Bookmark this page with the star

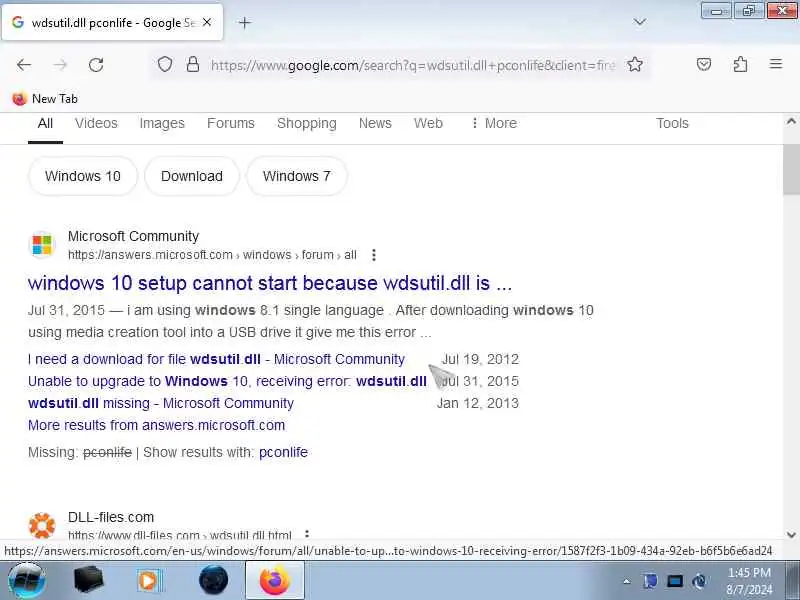click(x=635, y=65)
